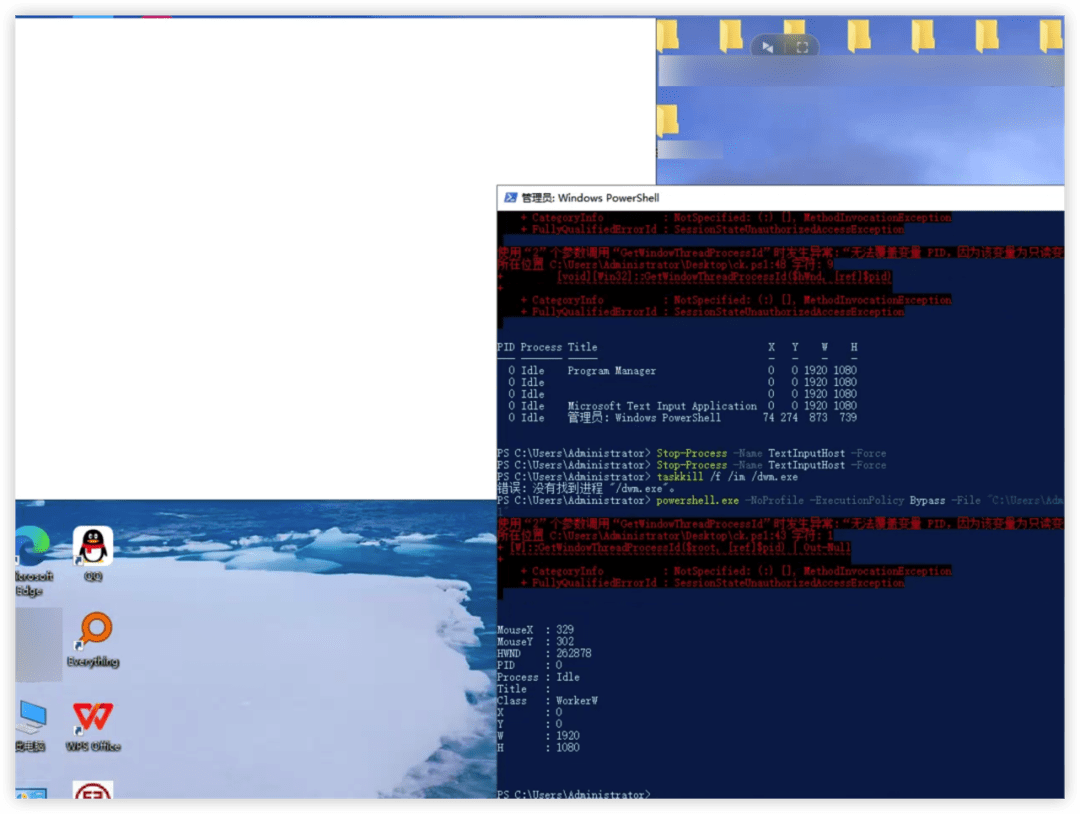This screenshot has height=814, width=1080.
Task: Select the leftmost folder in top row
Action: pos(667,35)
